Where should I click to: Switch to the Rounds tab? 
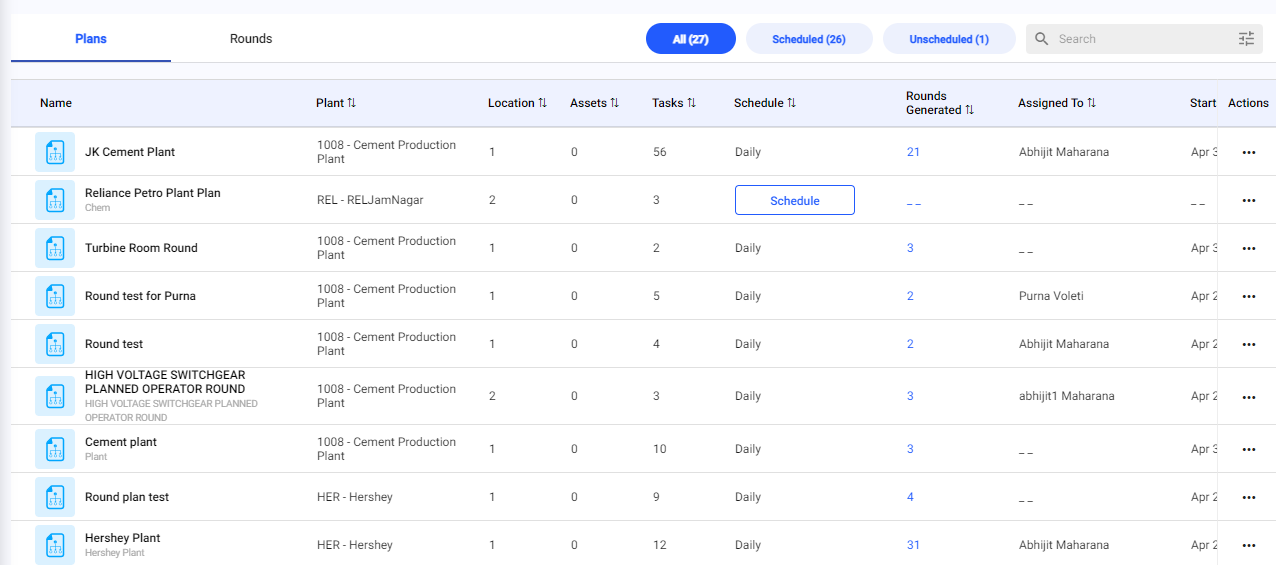[251, 39]
